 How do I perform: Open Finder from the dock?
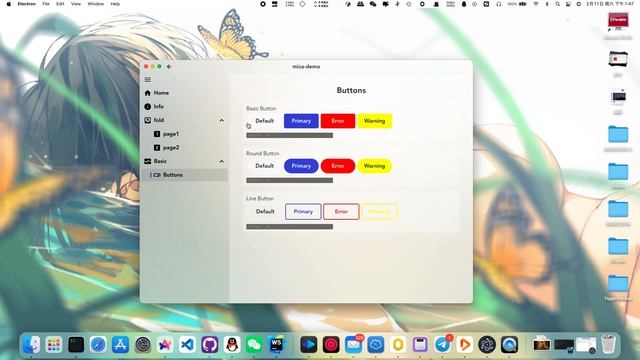point(31,345)
